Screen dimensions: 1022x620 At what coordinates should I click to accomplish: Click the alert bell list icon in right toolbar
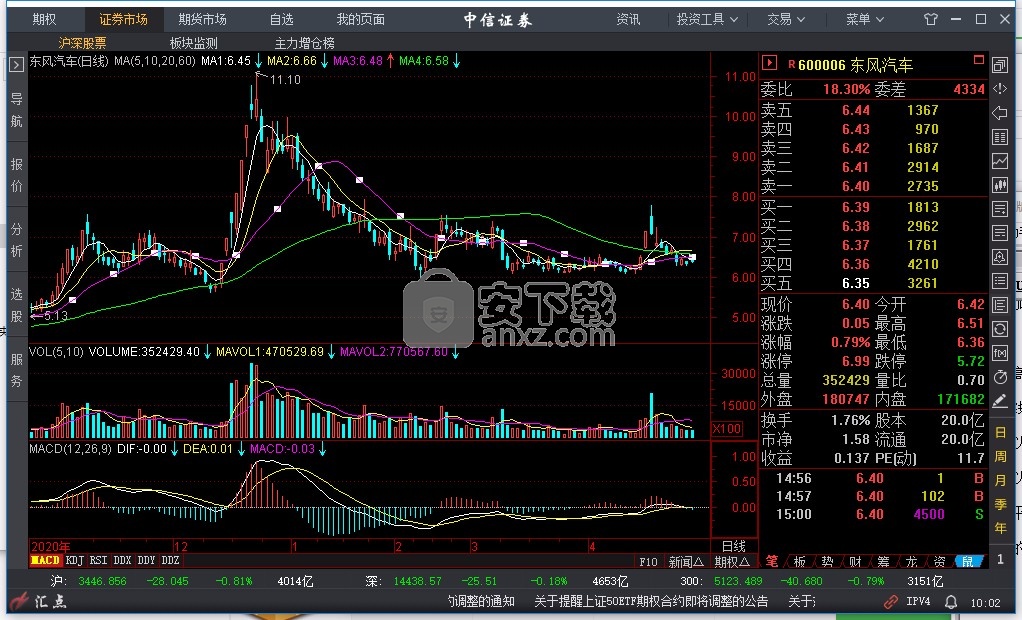(1000, 257)
